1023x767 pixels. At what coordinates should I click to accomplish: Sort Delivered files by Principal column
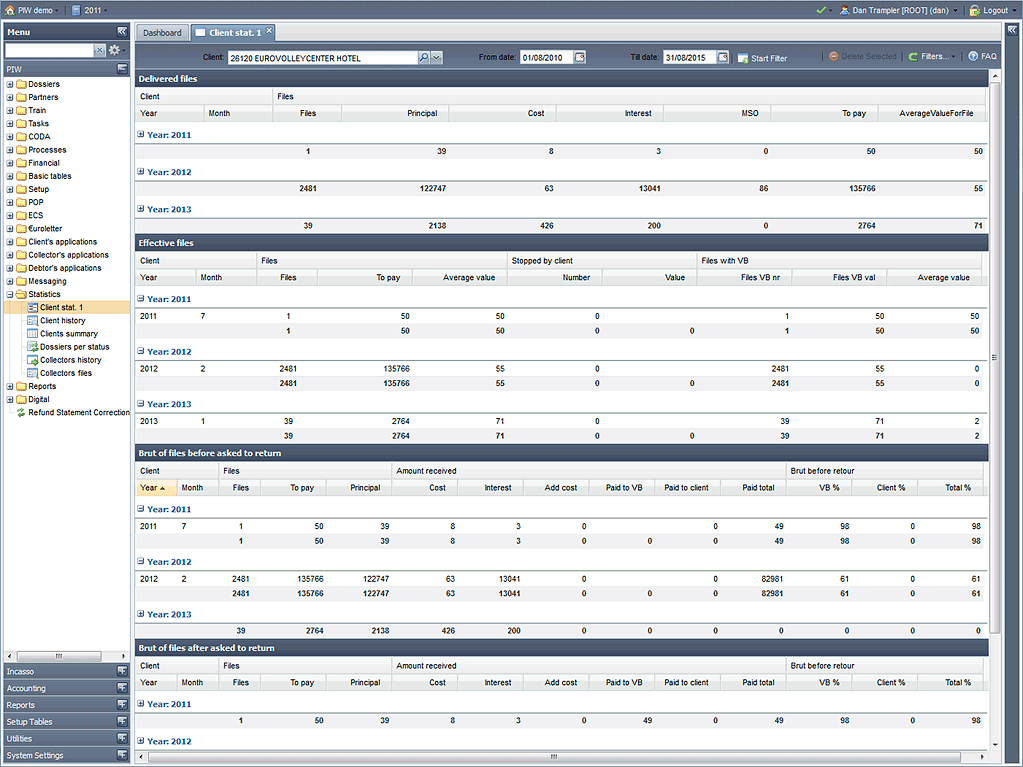click(395, 113)
